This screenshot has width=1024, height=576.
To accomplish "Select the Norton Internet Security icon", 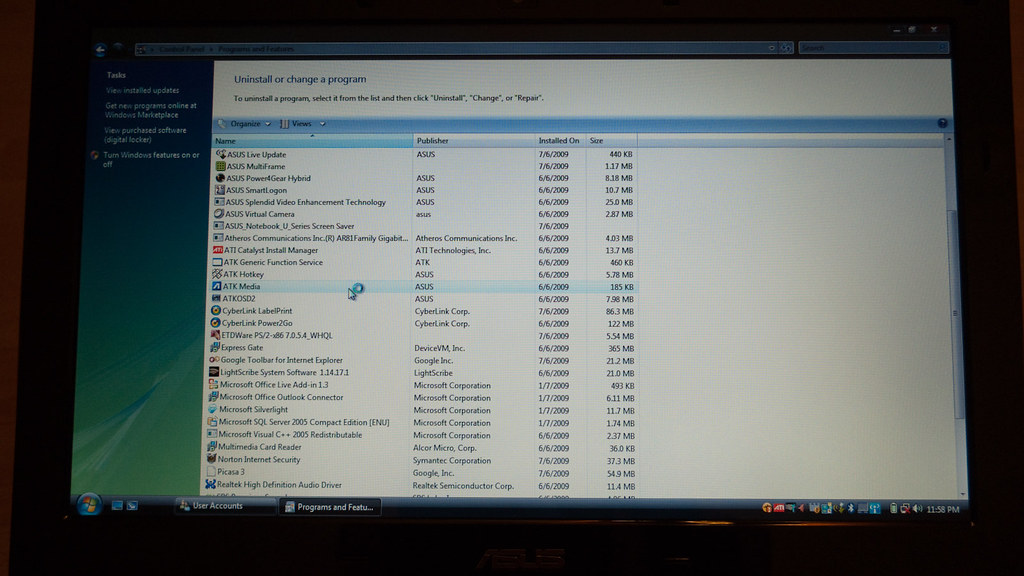I will [x=211, y=459].
